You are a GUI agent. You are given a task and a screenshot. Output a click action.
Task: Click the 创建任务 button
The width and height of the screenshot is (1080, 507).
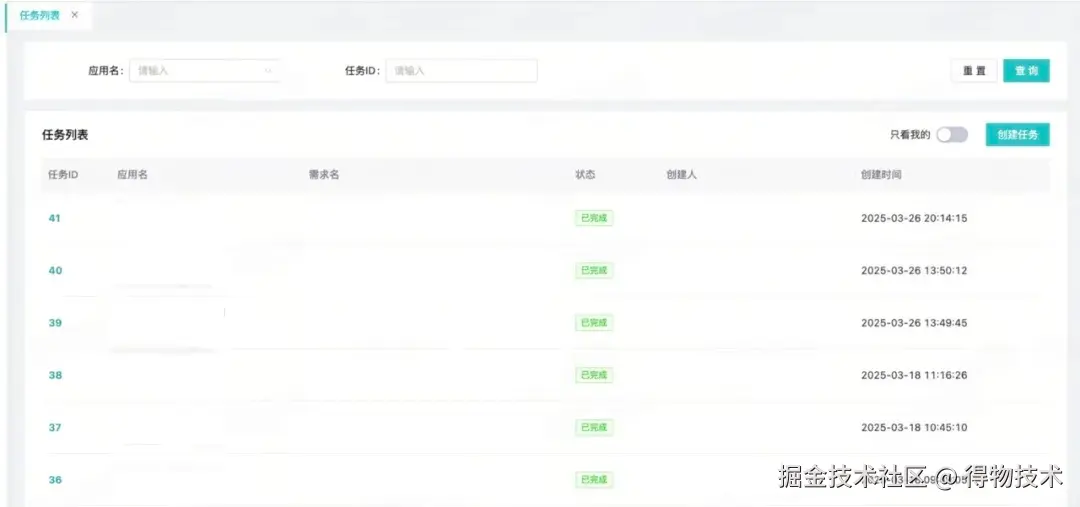pyautogui.click(x=1017, y=135)
